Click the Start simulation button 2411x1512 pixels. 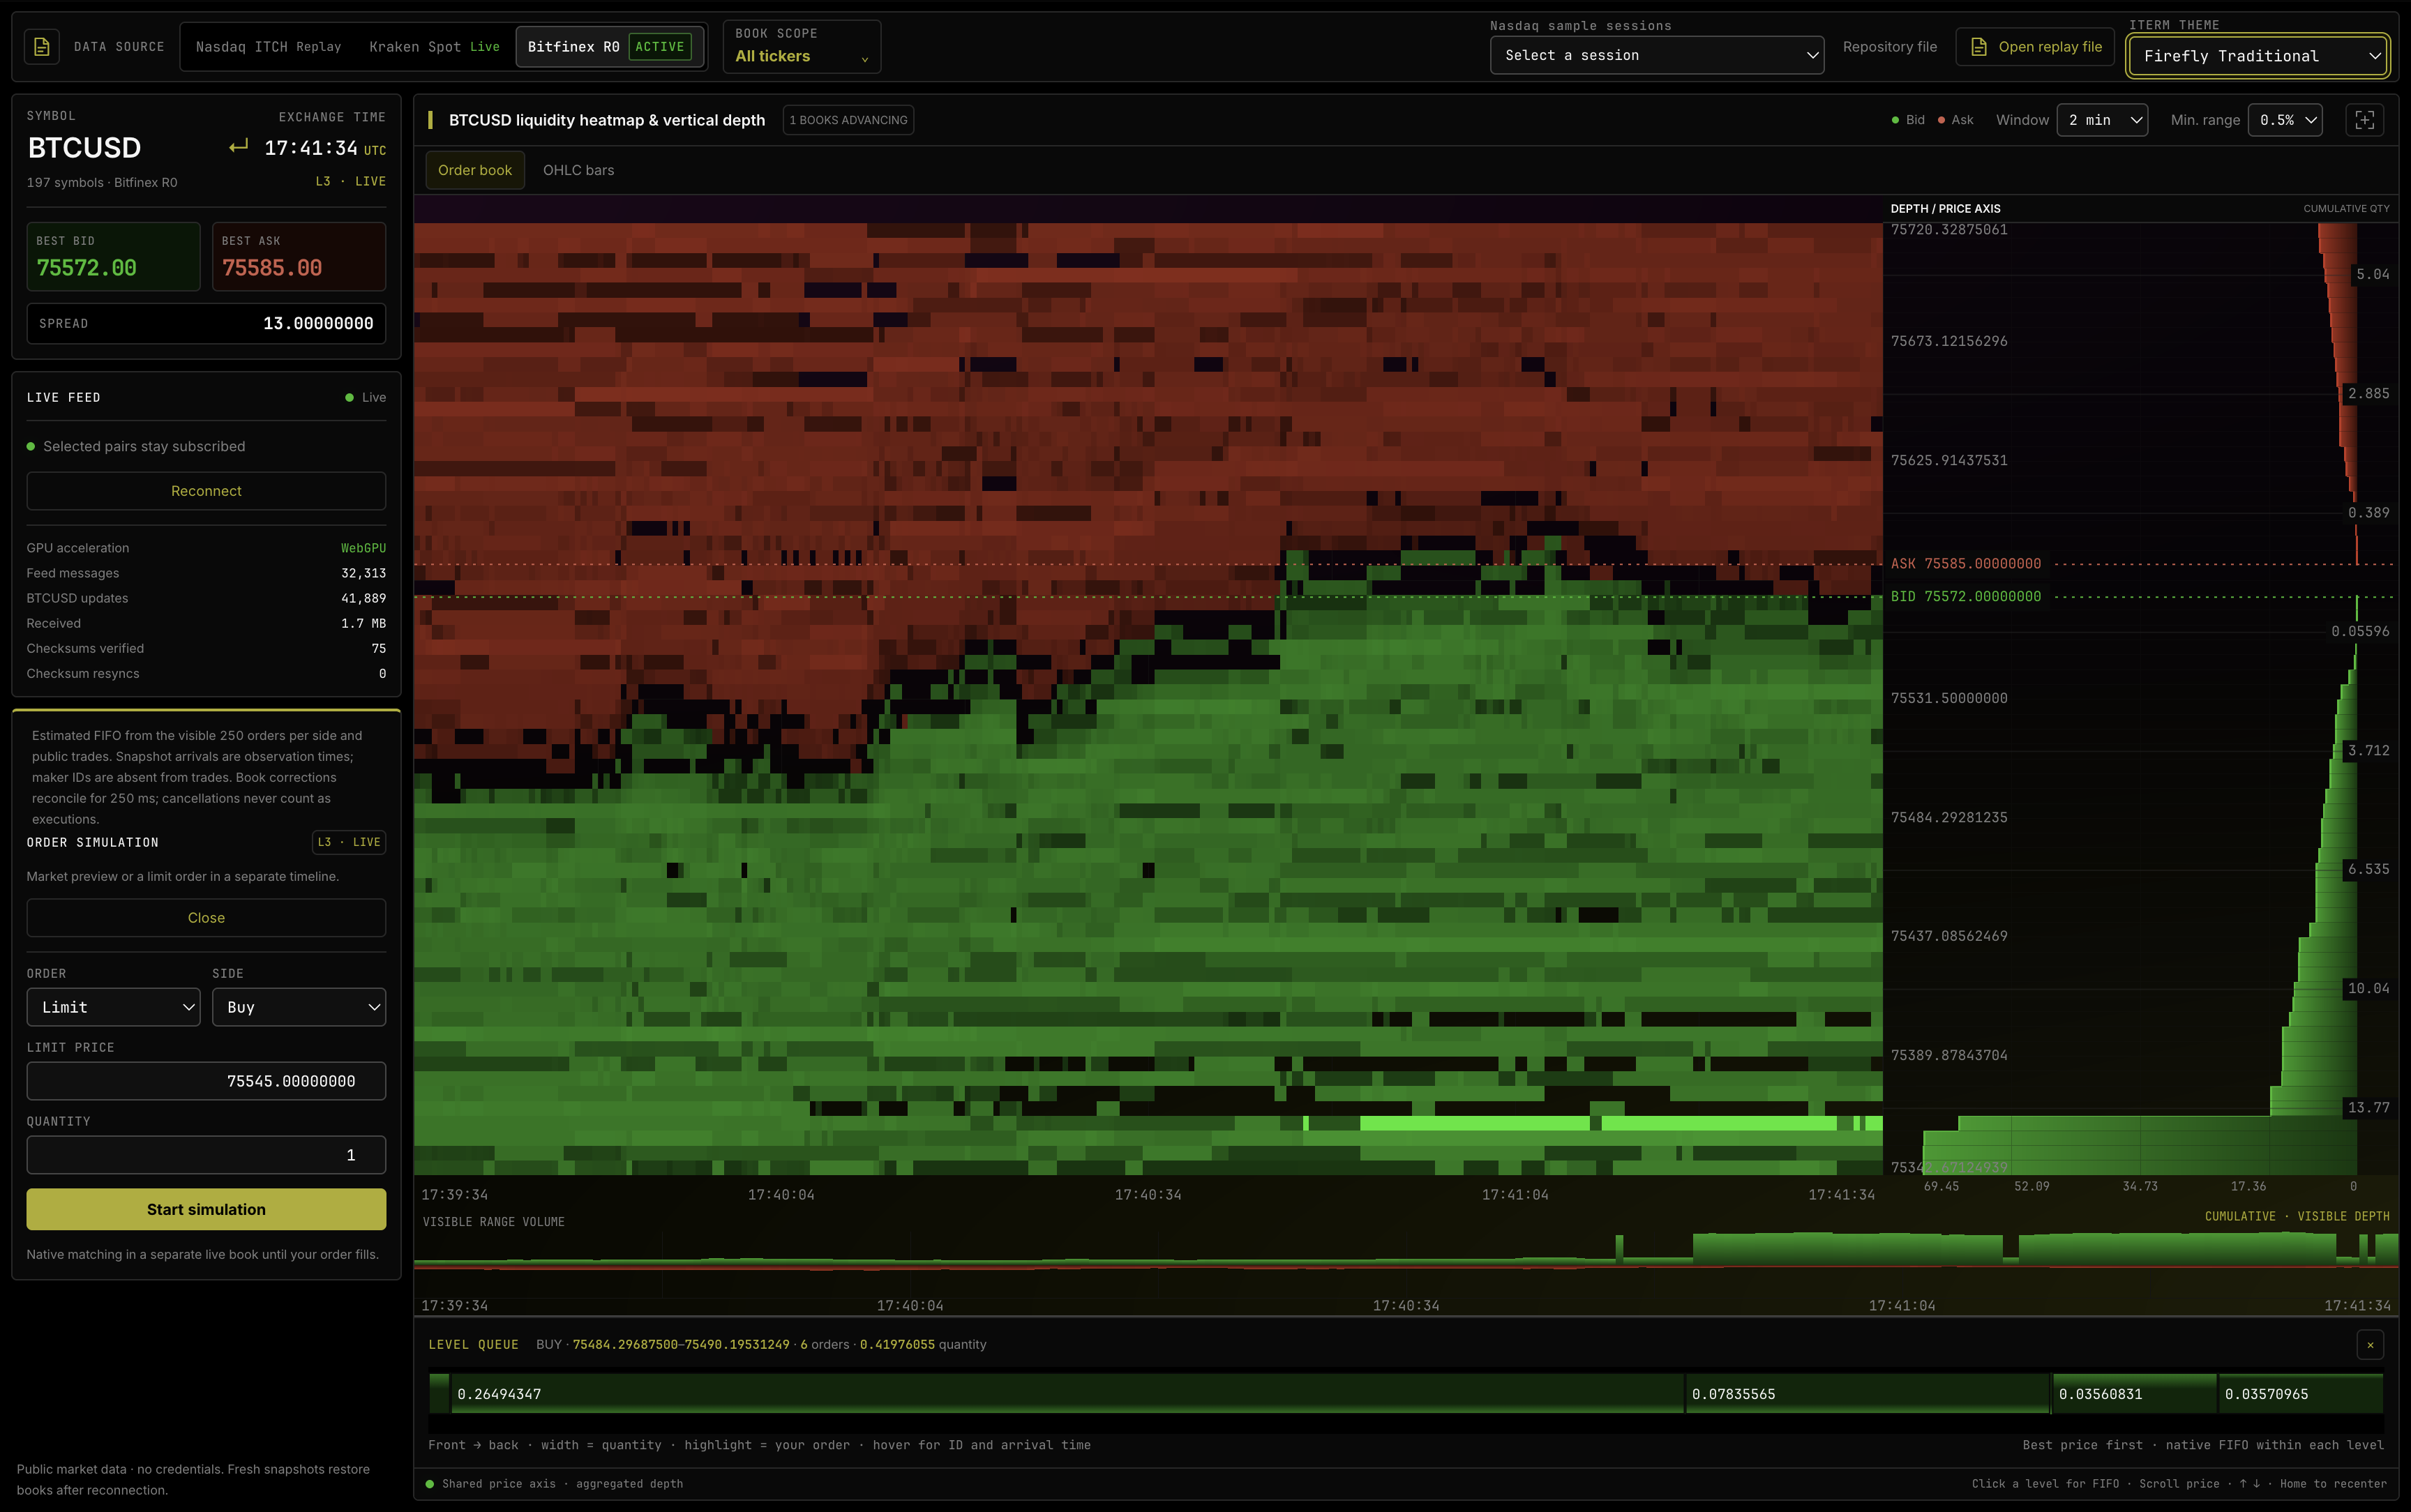pyautogui.click(x=206, y=1209)
